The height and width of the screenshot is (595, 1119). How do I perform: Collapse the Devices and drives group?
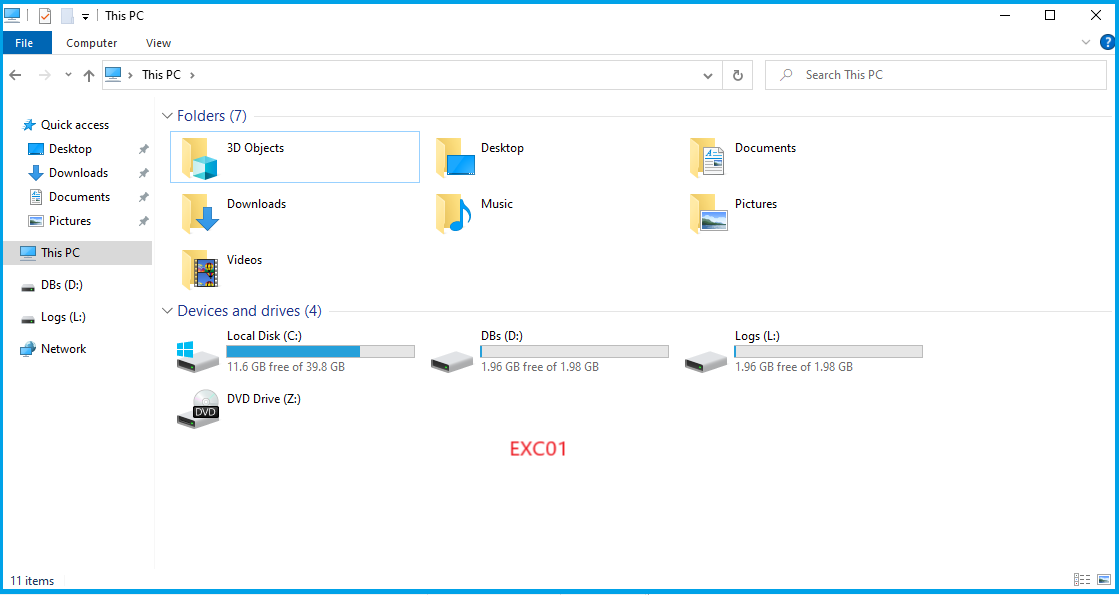click(x=167, y=311)
